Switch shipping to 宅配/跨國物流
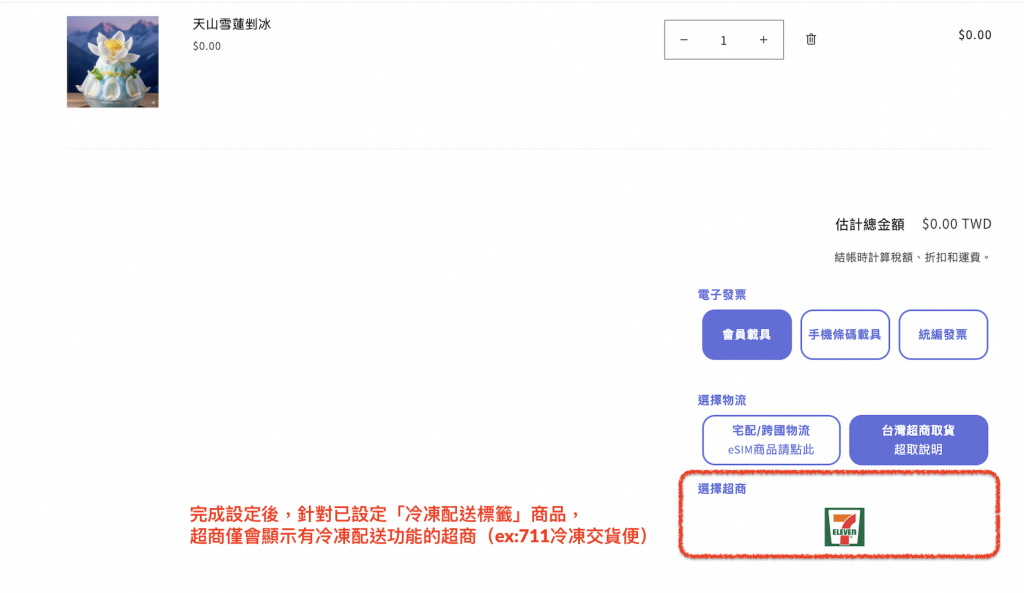 click(771, 431)
